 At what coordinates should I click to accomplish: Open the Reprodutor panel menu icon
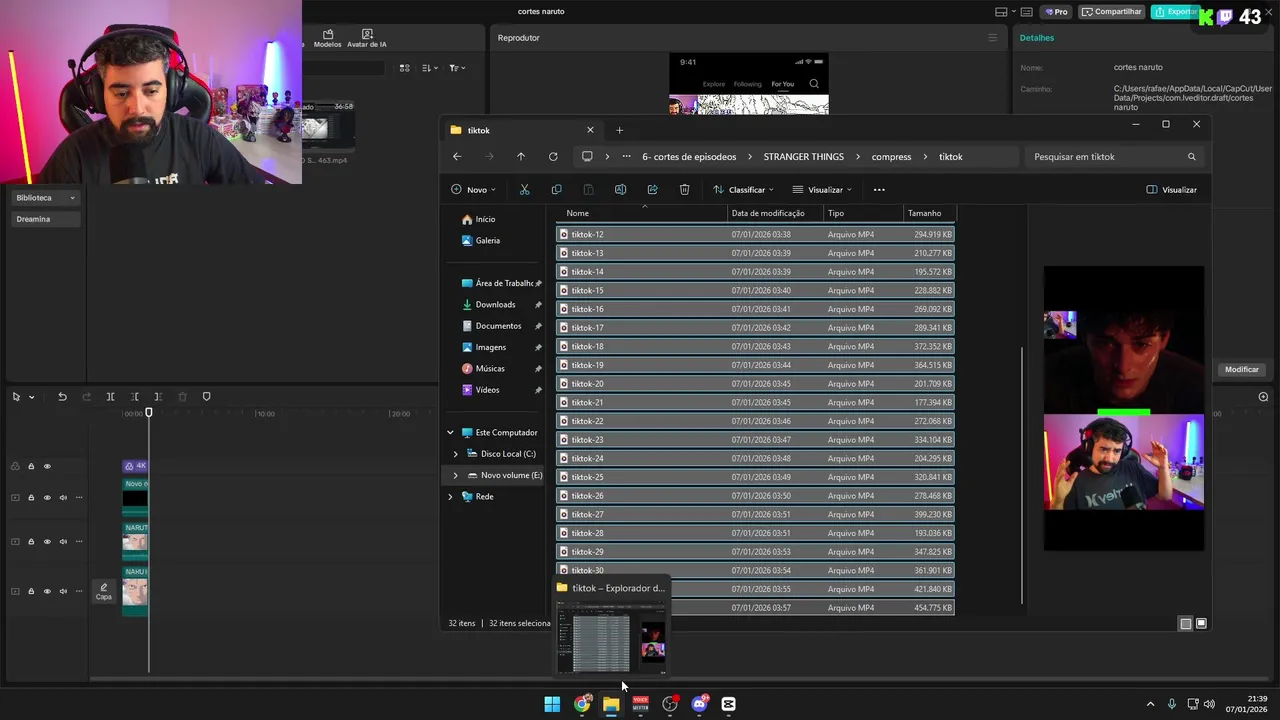point(992,38)
